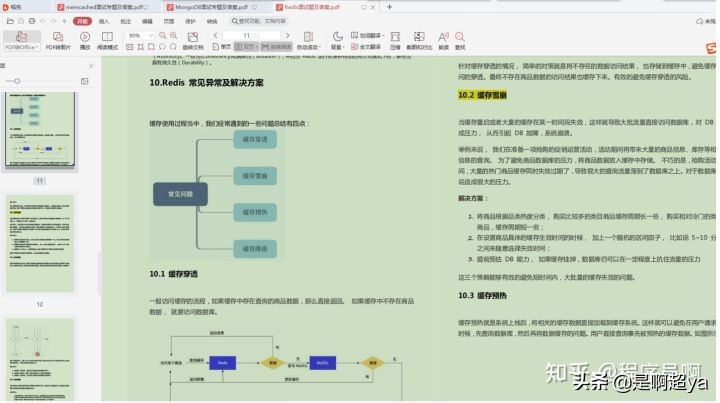The height and width of the screenshot is (403, 720).
Task: Click the zoom in magnifier icon
Action: (x=174, y=35)
